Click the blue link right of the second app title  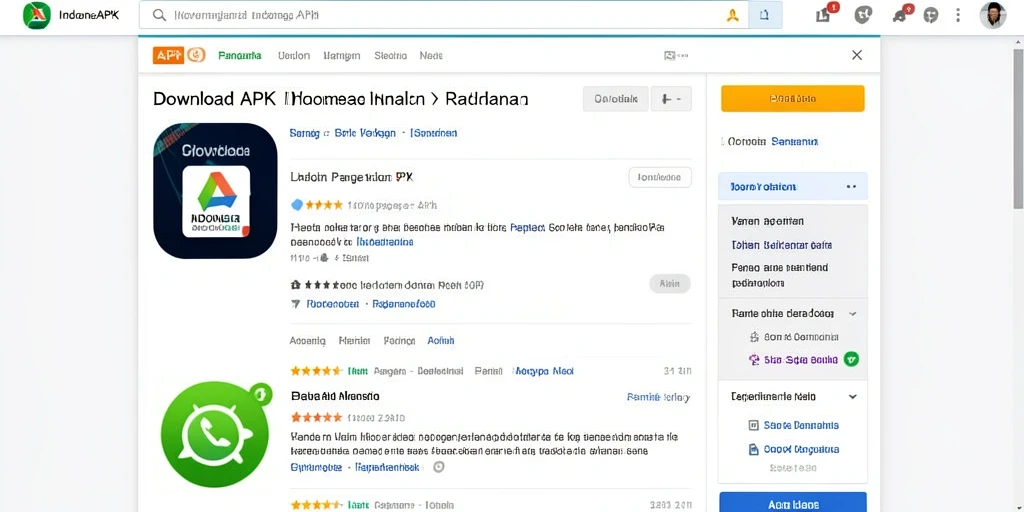[658, 397]
